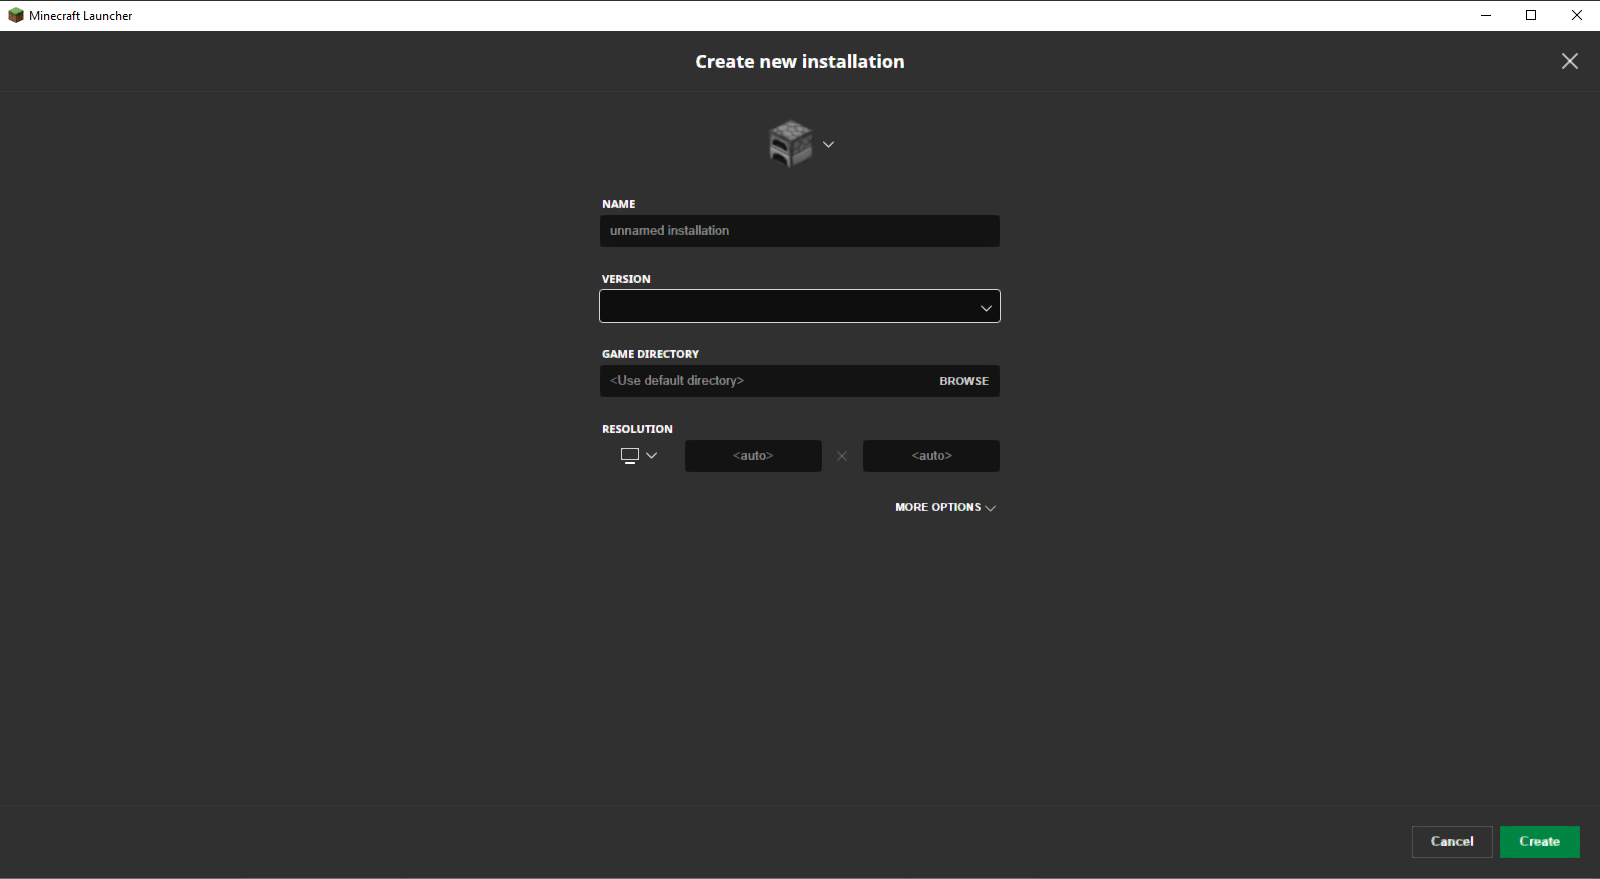Expand More Options section
This screenshot has height=879, width=1600.
point(946,508)
